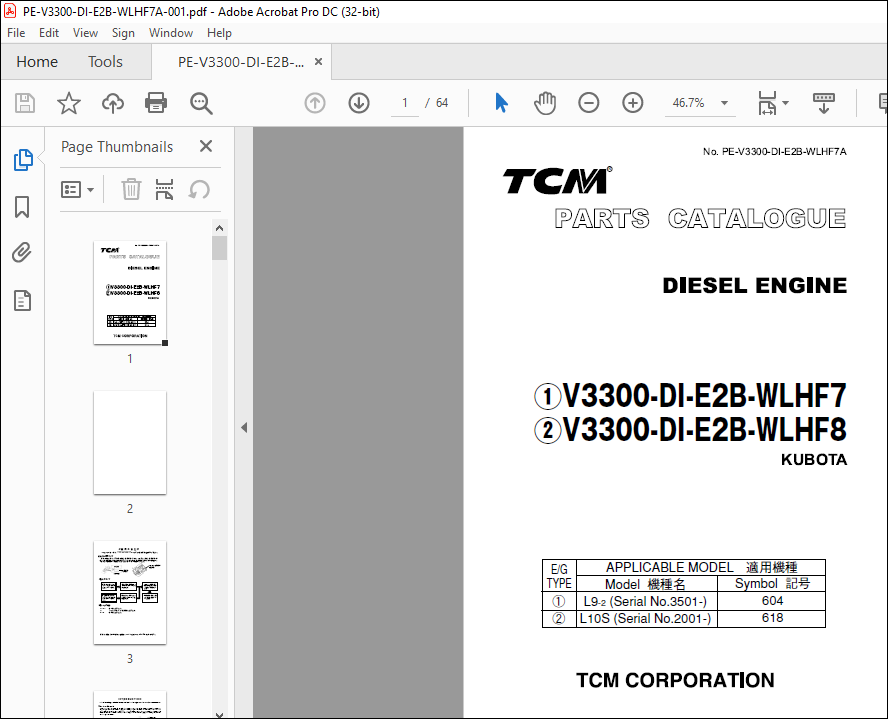This screenshot has width=888, height=719.
Task: Click the symbol 618 table cell
Action: pos(772,619)
